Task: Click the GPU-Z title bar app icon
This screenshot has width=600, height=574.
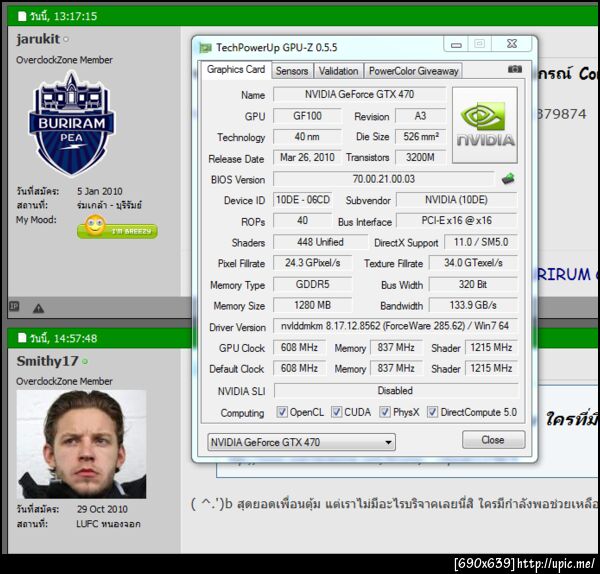Action: pyautogui.click(x=205, y=48)
